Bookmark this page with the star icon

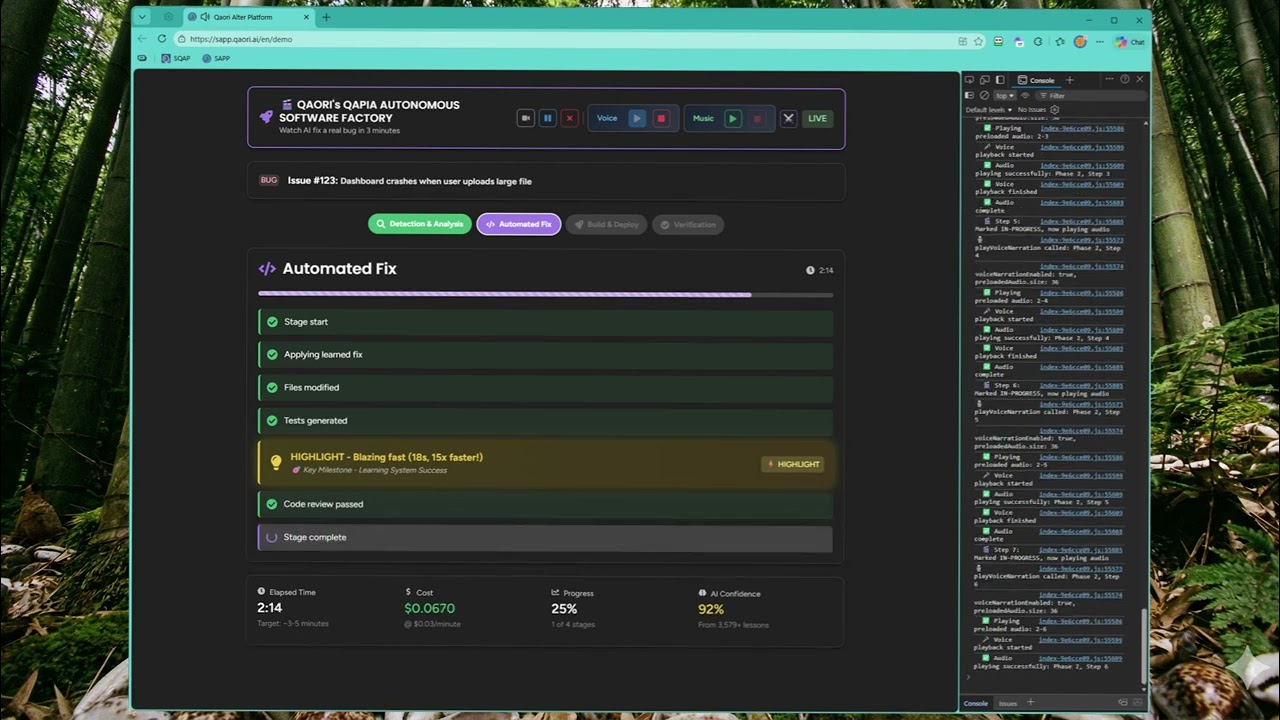click(979, 41)
